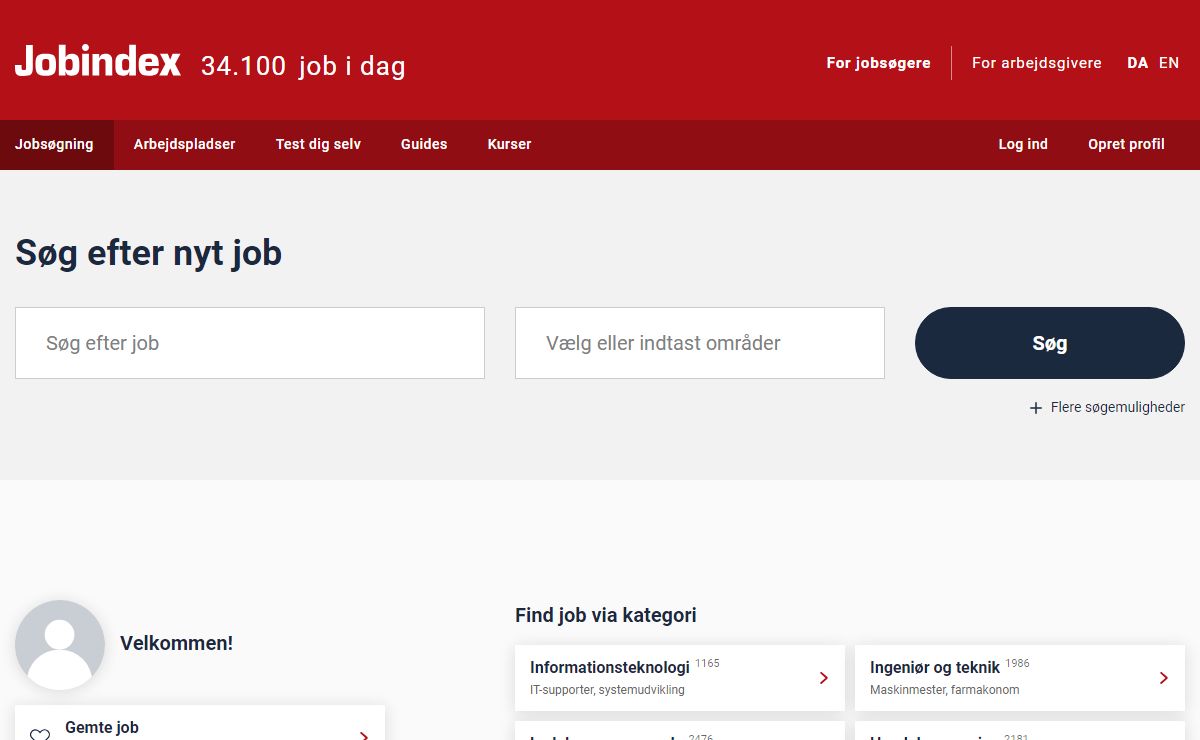Click the Jobindex logo
This screenshot has width=1200, height=740.
(98, 62)
